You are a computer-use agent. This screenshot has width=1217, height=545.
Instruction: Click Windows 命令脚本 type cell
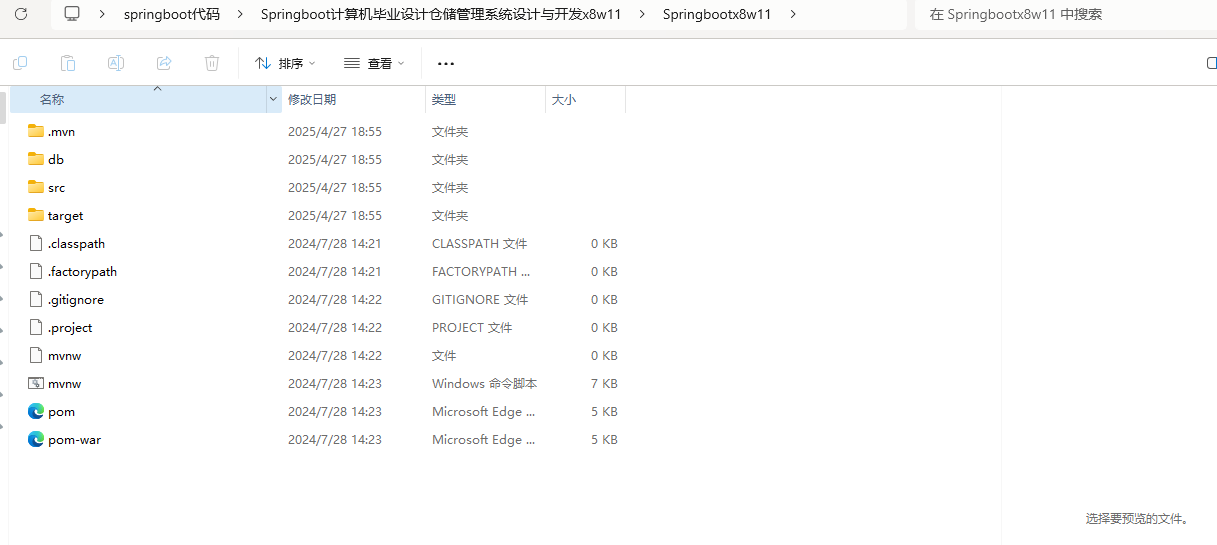(484, 383)
